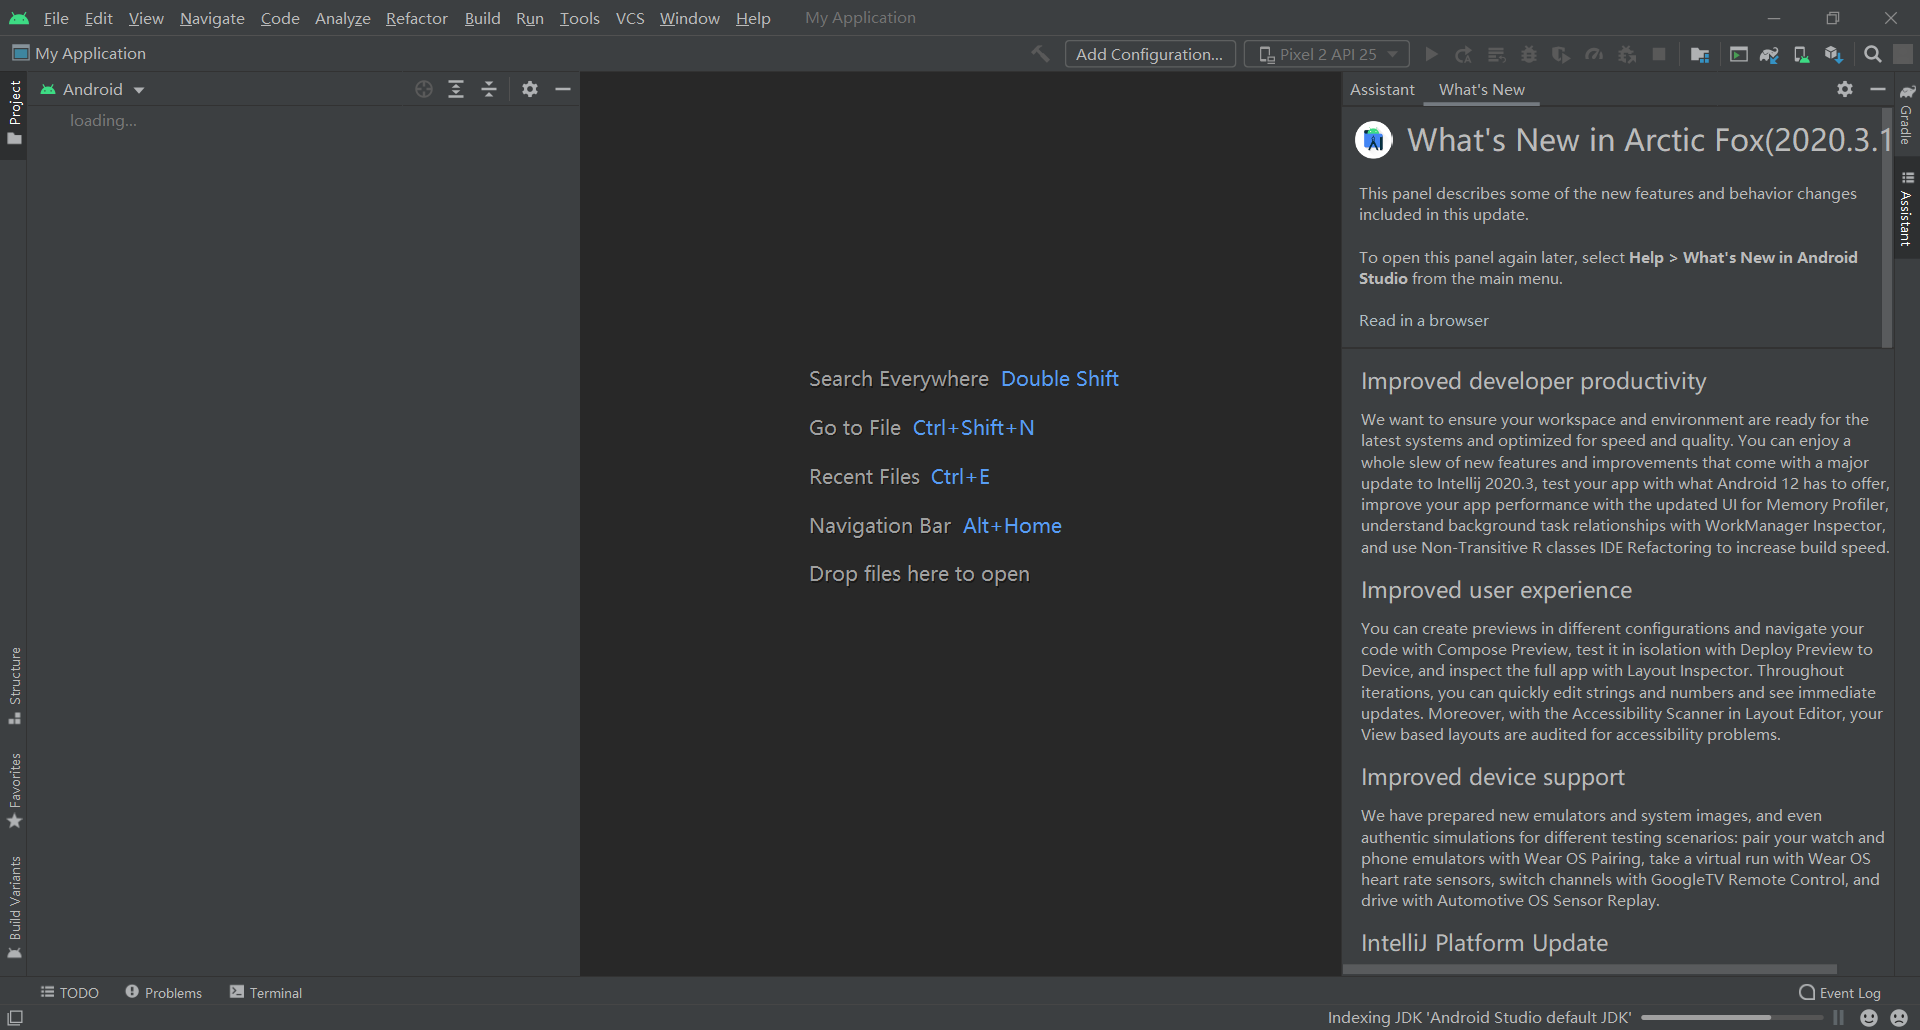Open the Code menu

pyautogui.click(x=280, y=18)
